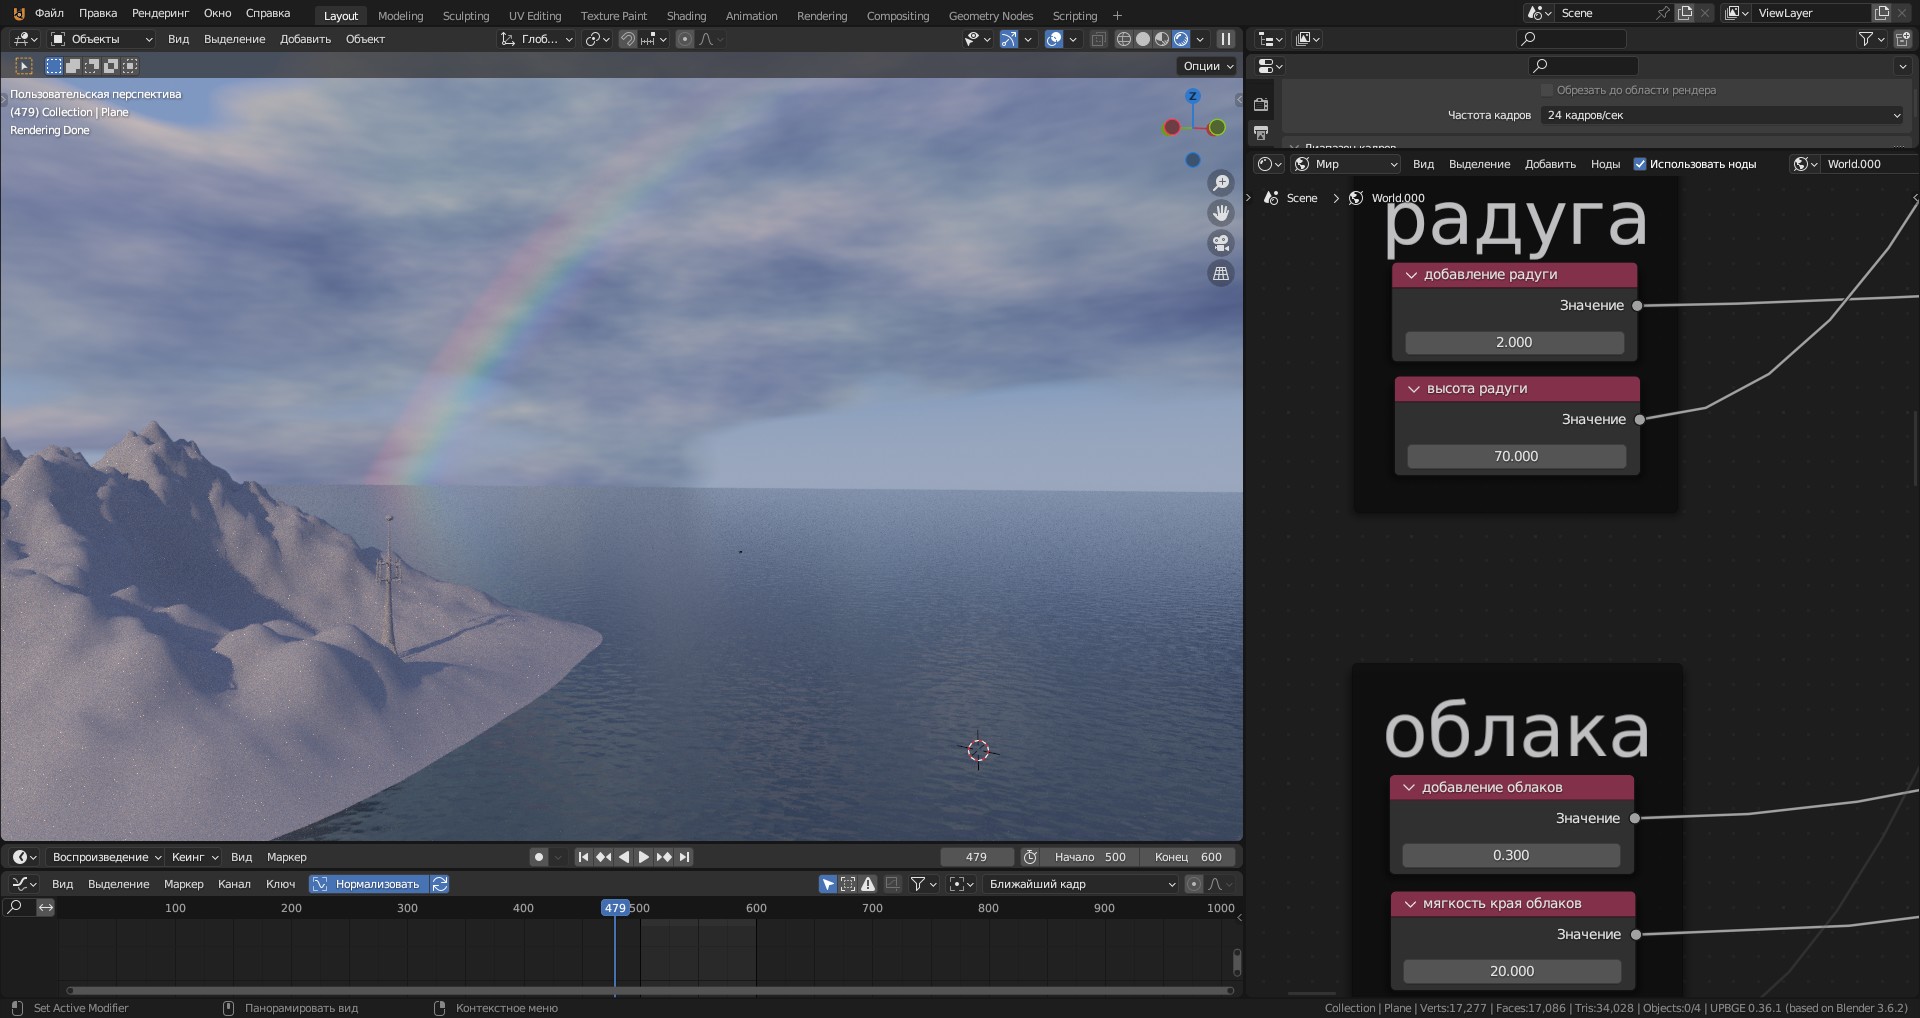
Task: Switch to the Modeling workspace tab
Action: [x=400, y=15]
